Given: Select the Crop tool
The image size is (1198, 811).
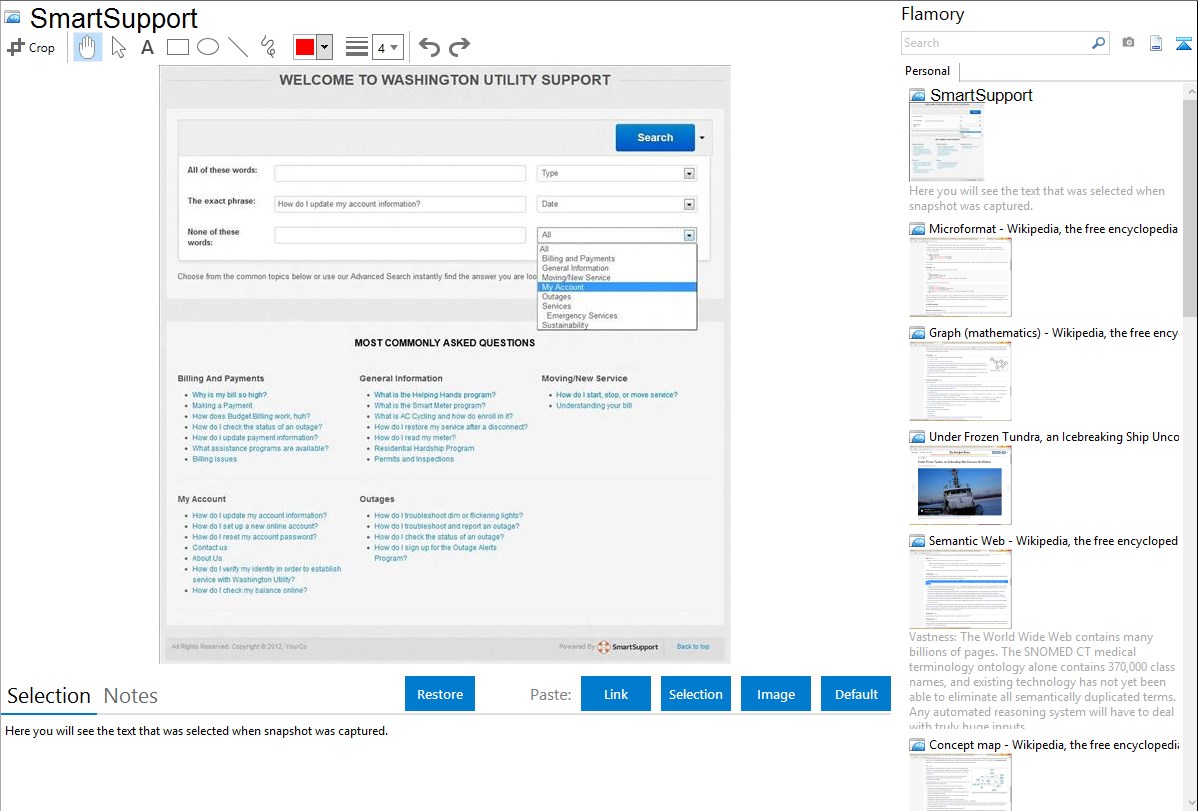Looking at the screenshot, I should [x=31, y=47].
